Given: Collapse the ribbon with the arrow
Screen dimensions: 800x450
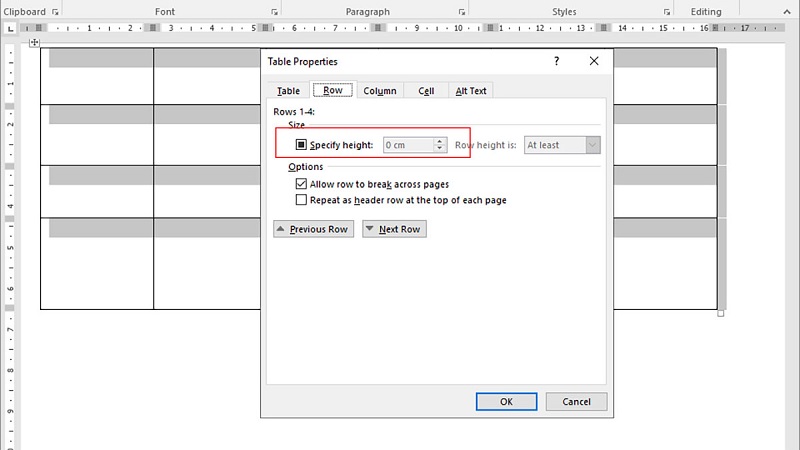Looking at the screenshot, I should (x=787, y=12).
